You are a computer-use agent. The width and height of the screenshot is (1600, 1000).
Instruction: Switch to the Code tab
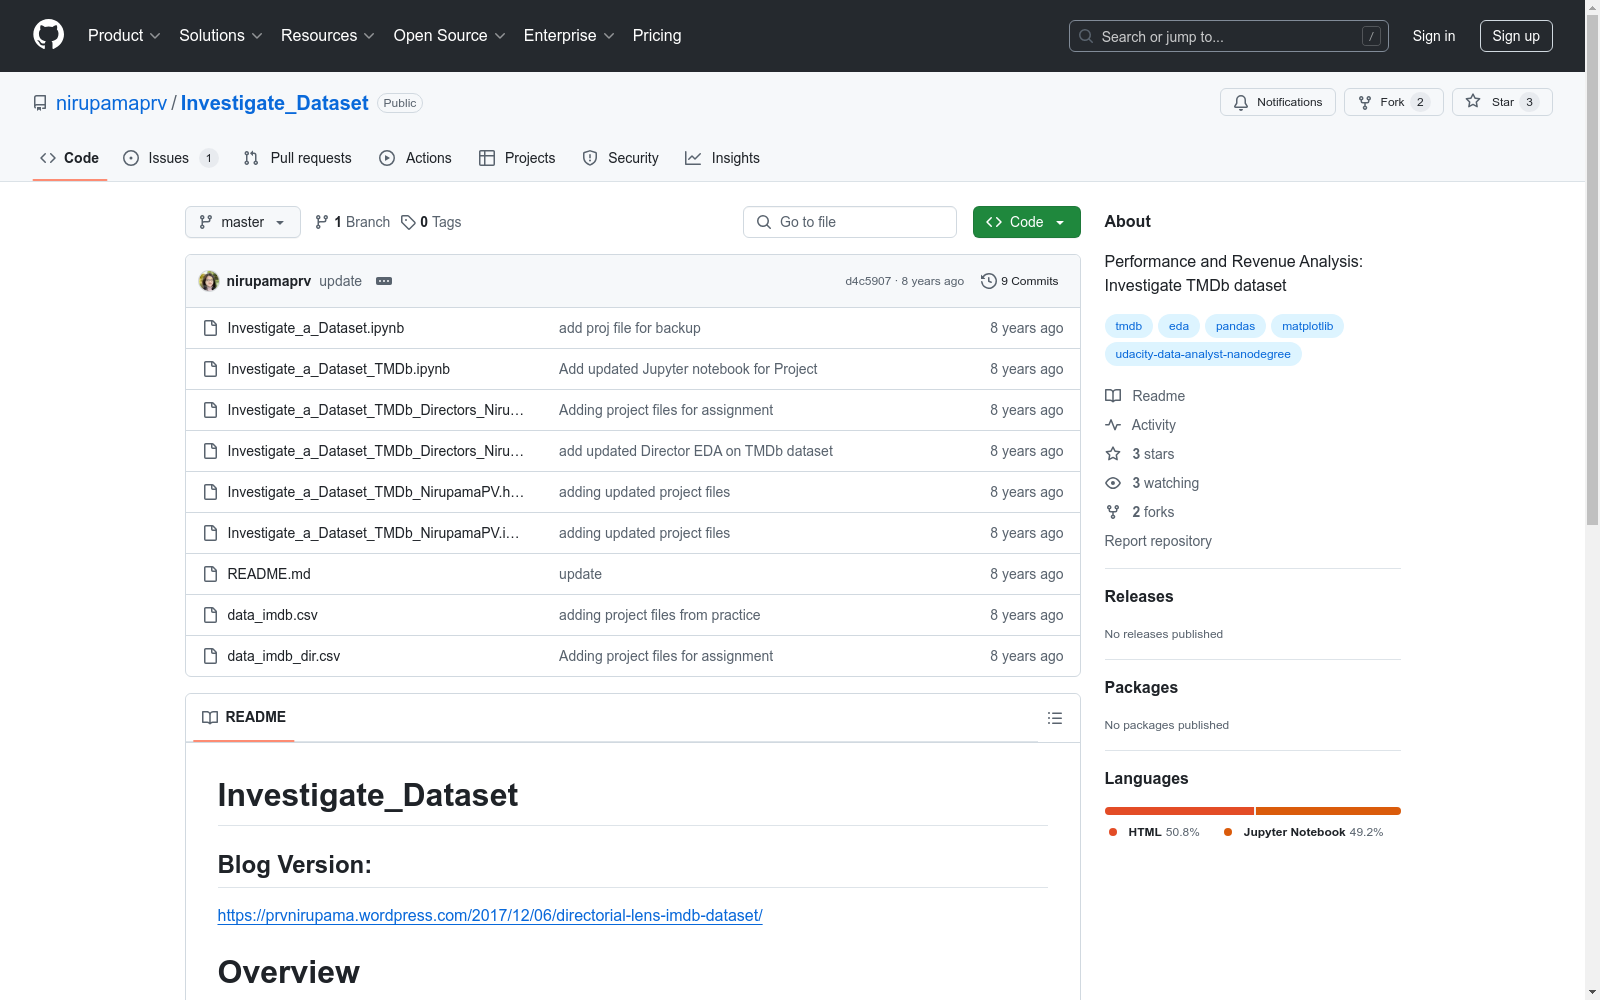pos(70,158)
